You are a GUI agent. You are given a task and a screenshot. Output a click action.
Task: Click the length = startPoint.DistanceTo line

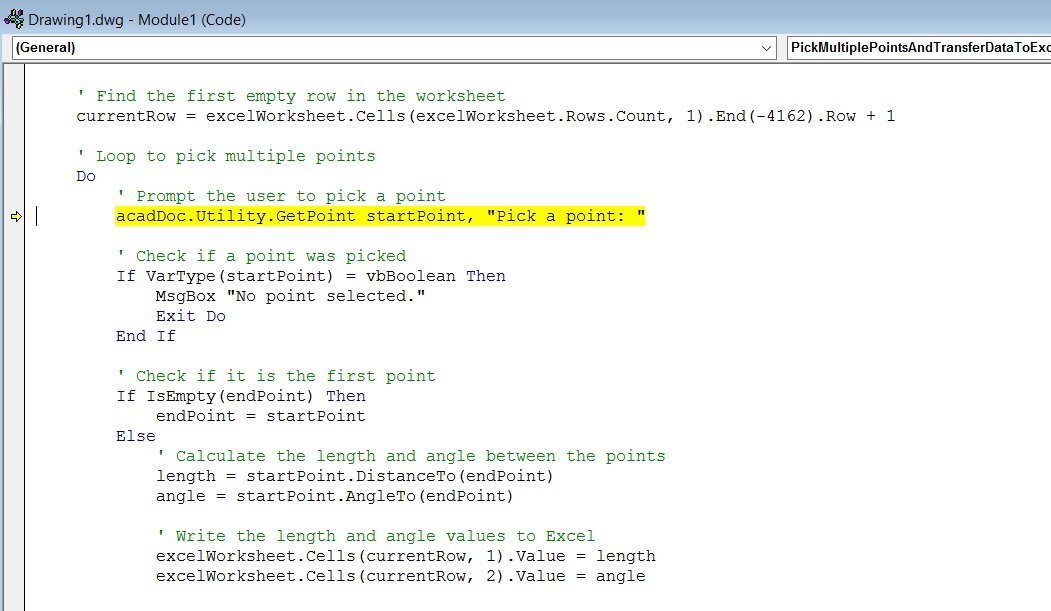pyautogui.click(x=355, y=476)
